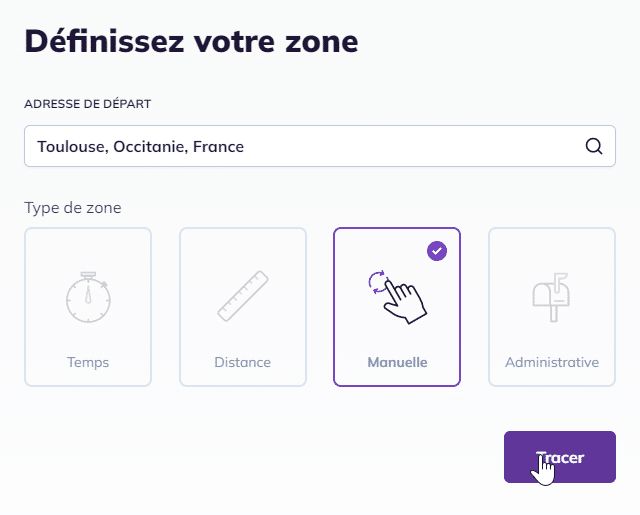Click the text Toulouse, Occitanie, France
The height and width of the screenshot is (515, 640).
[x=140, y=147]
